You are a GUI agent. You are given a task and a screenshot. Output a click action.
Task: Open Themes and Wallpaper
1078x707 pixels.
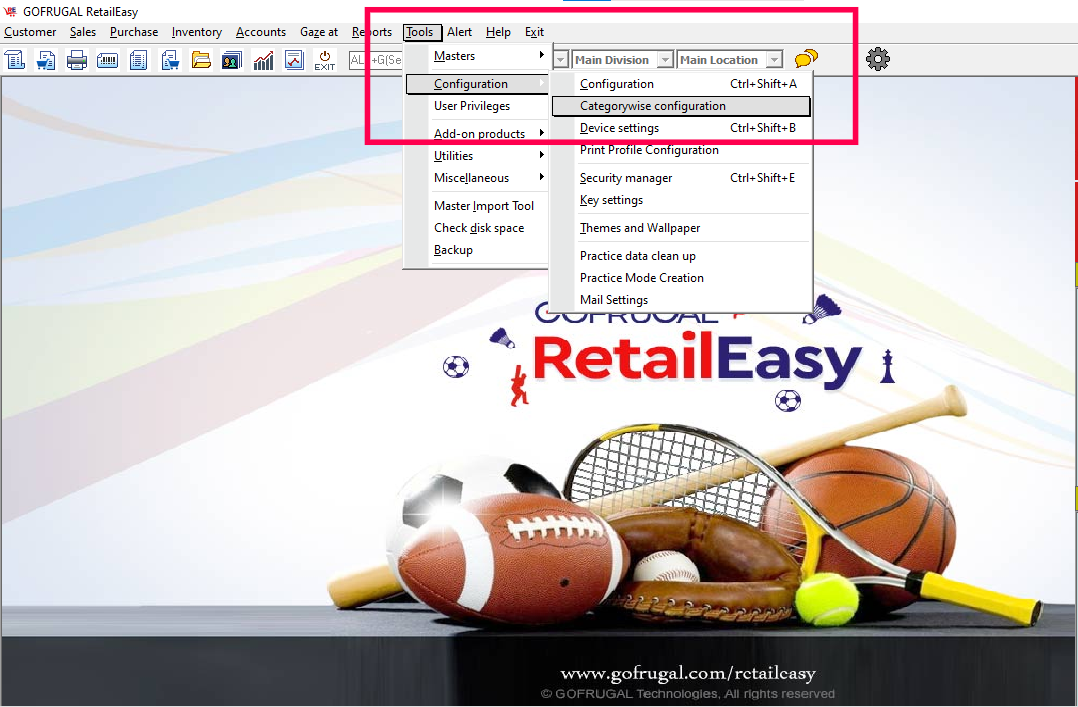pyautogui.click(x=681, y=228)
